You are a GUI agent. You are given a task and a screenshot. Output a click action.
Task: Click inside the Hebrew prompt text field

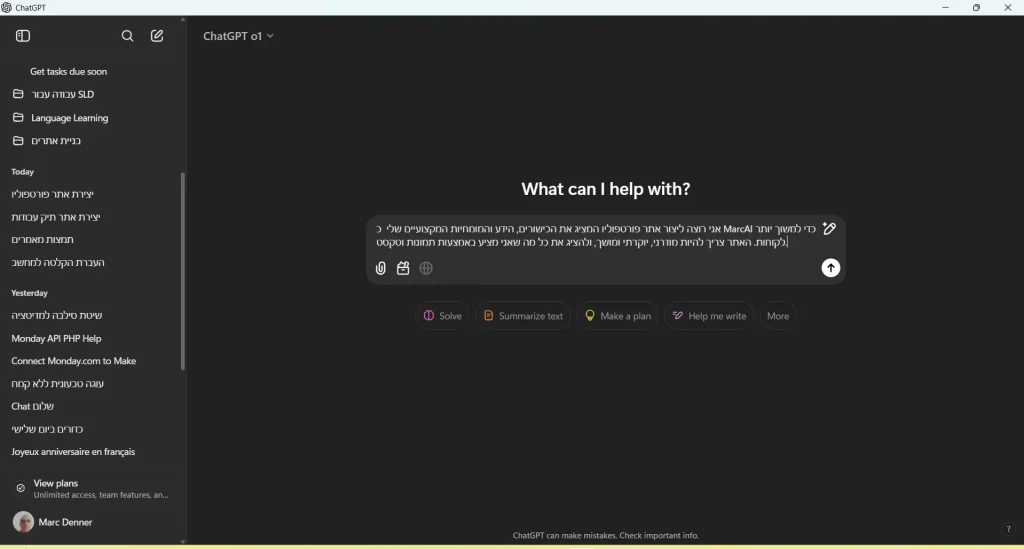click(x=596, y=236)
